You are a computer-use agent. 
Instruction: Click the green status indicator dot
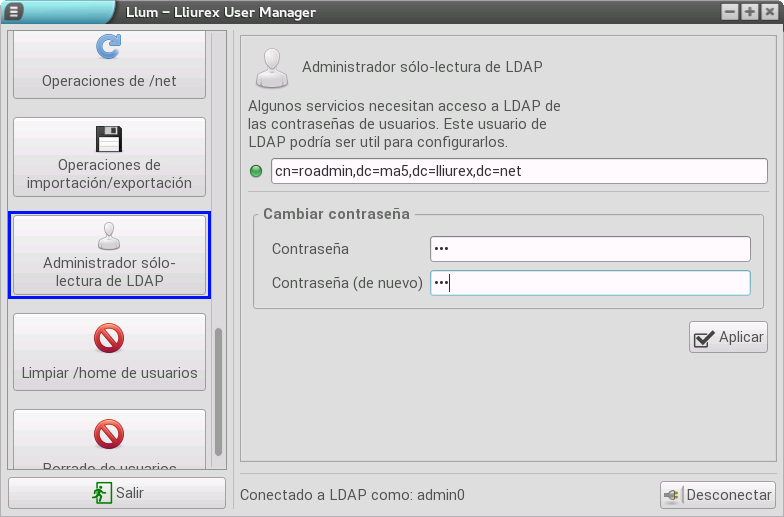coord(257,171)
